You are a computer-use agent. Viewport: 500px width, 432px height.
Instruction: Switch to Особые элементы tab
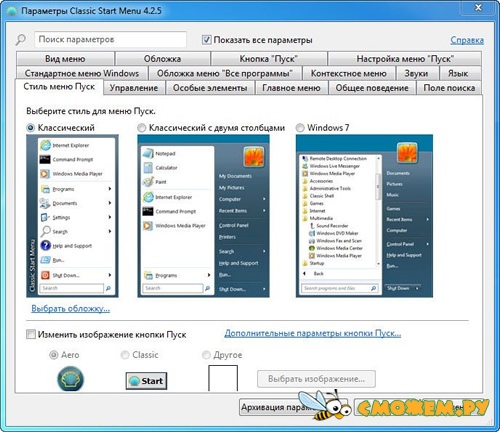210,88
